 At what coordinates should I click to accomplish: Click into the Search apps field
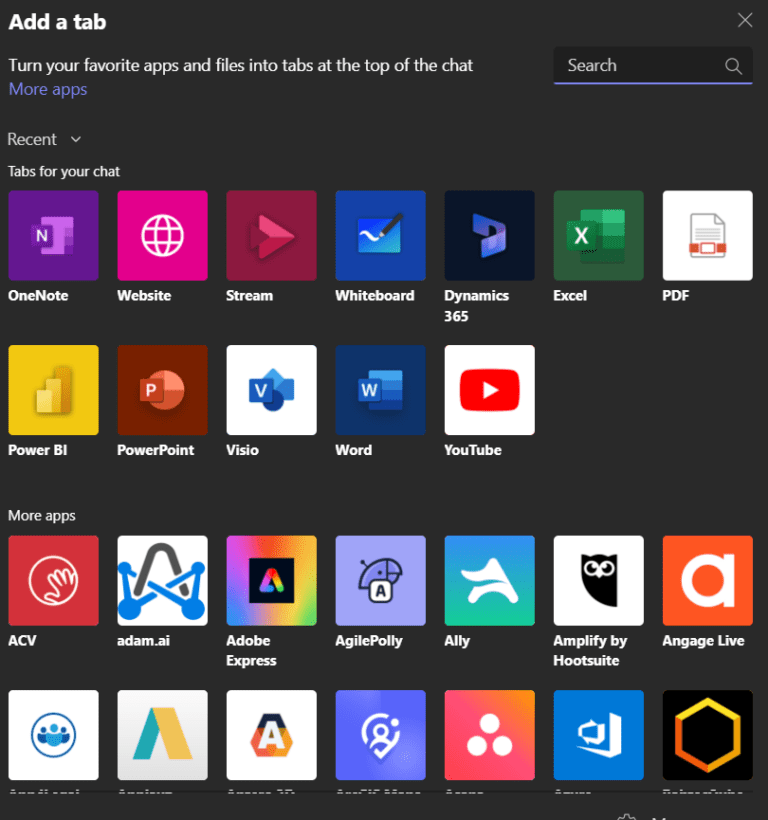(x=653, y=65)
